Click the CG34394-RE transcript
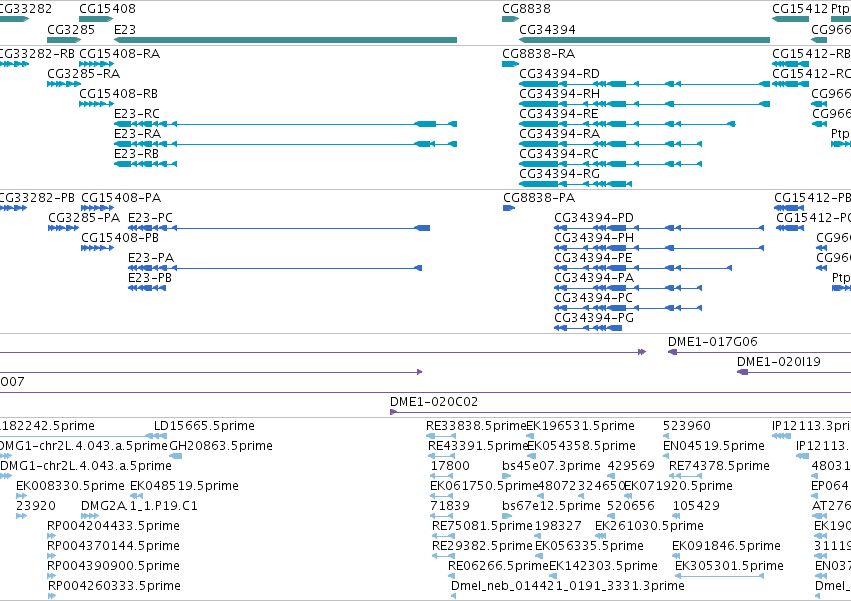Image resolution: width=851 pixels, height=601 pixels. coord(627,124)
